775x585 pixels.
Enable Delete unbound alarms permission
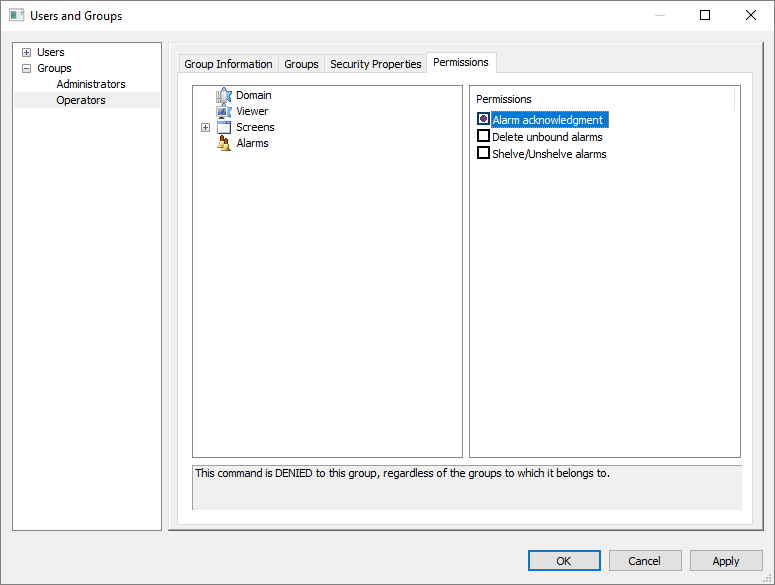coord(484,137)
